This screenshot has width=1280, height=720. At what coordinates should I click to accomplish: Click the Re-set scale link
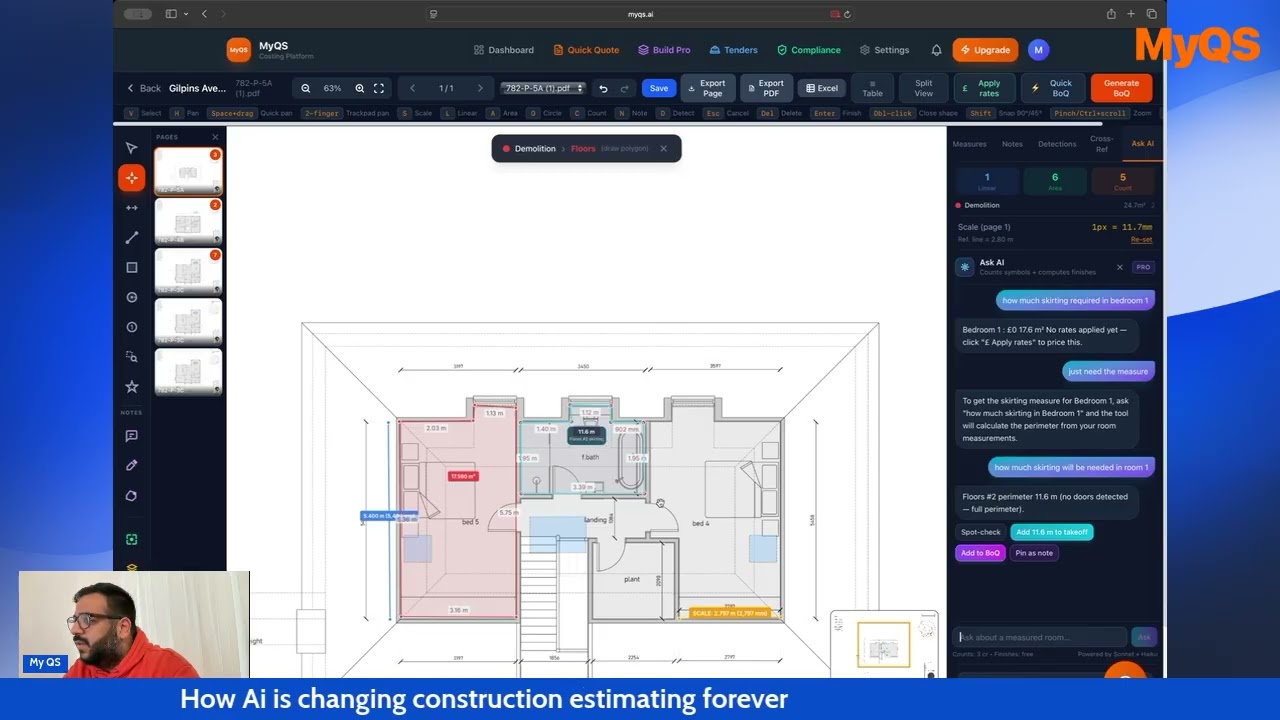click(x=1141, y=240)
